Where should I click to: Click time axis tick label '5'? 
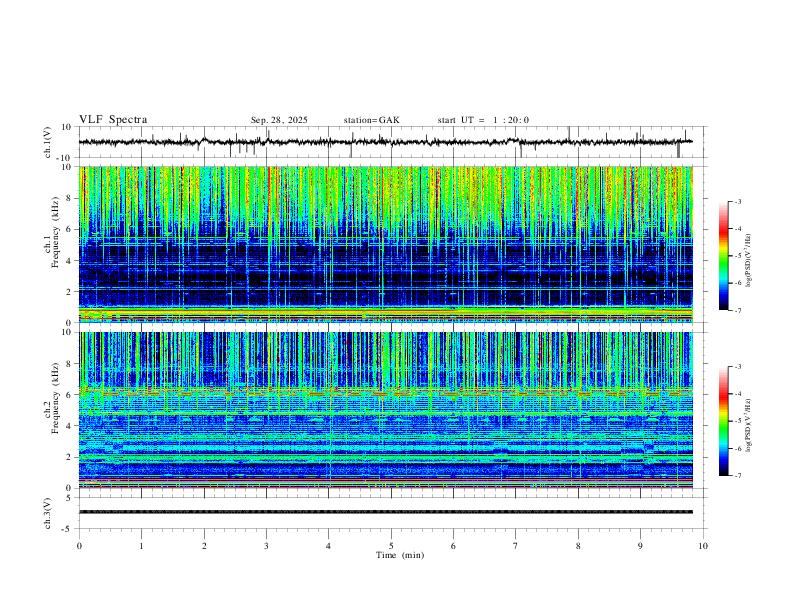pyautogui.click(x=391, y=546)
